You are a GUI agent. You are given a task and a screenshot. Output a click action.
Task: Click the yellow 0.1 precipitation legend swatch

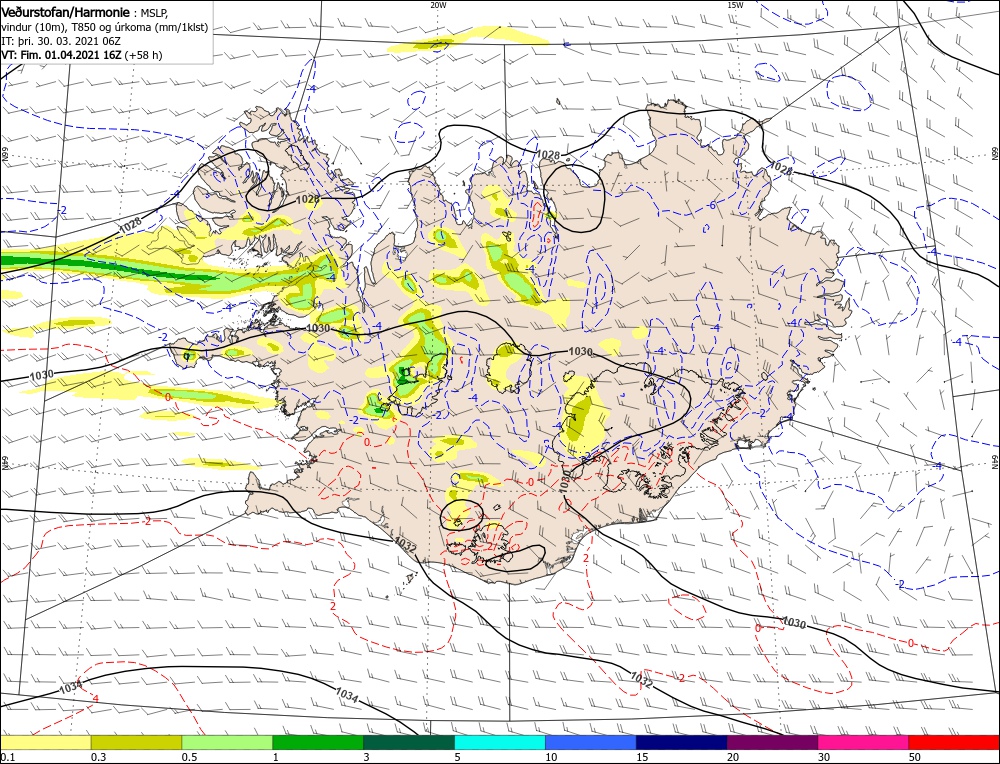(45, 742)
